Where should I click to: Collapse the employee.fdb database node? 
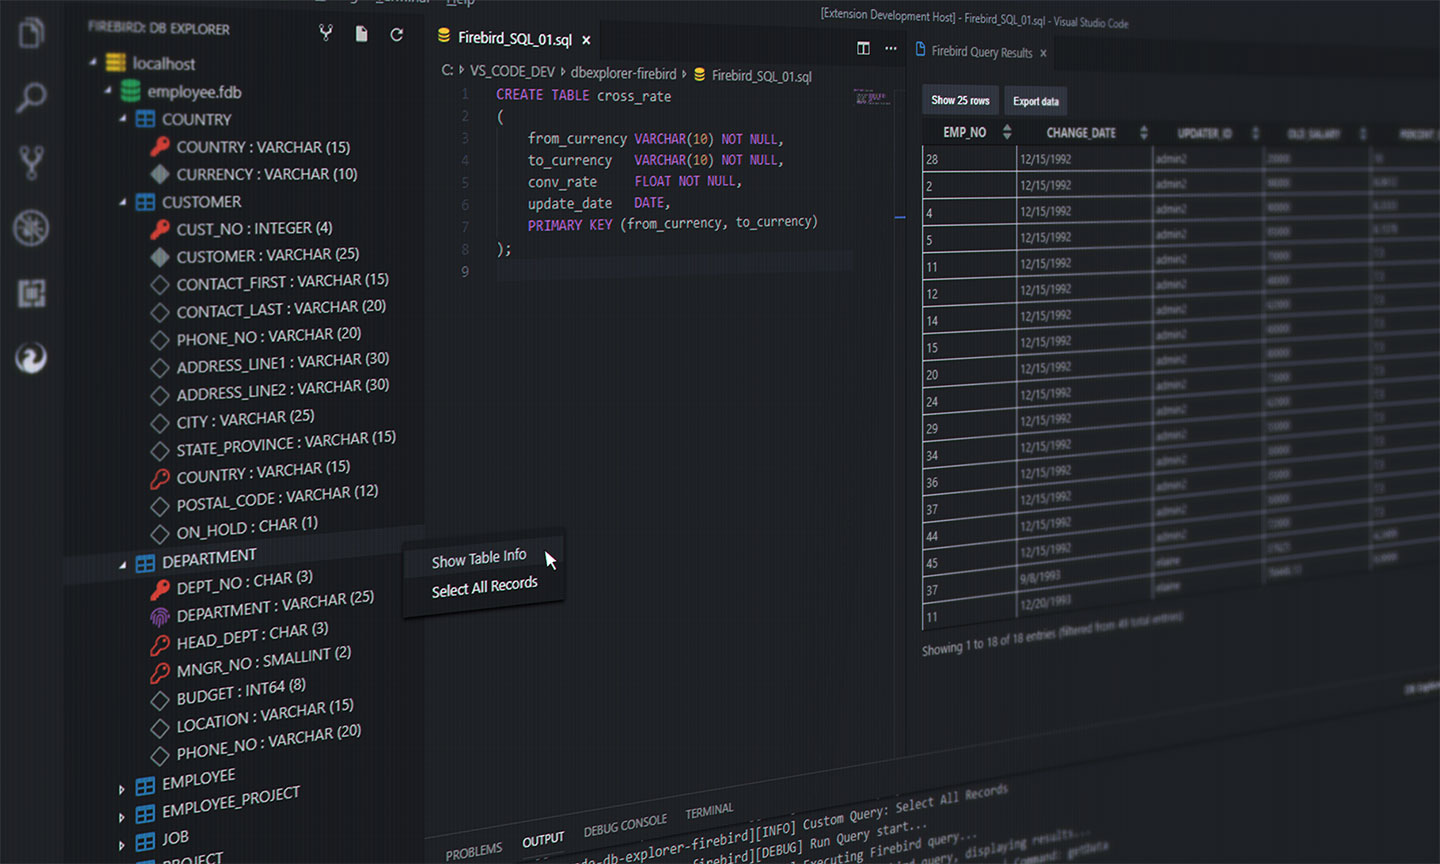pyautogui.click(x=108, y=90)
